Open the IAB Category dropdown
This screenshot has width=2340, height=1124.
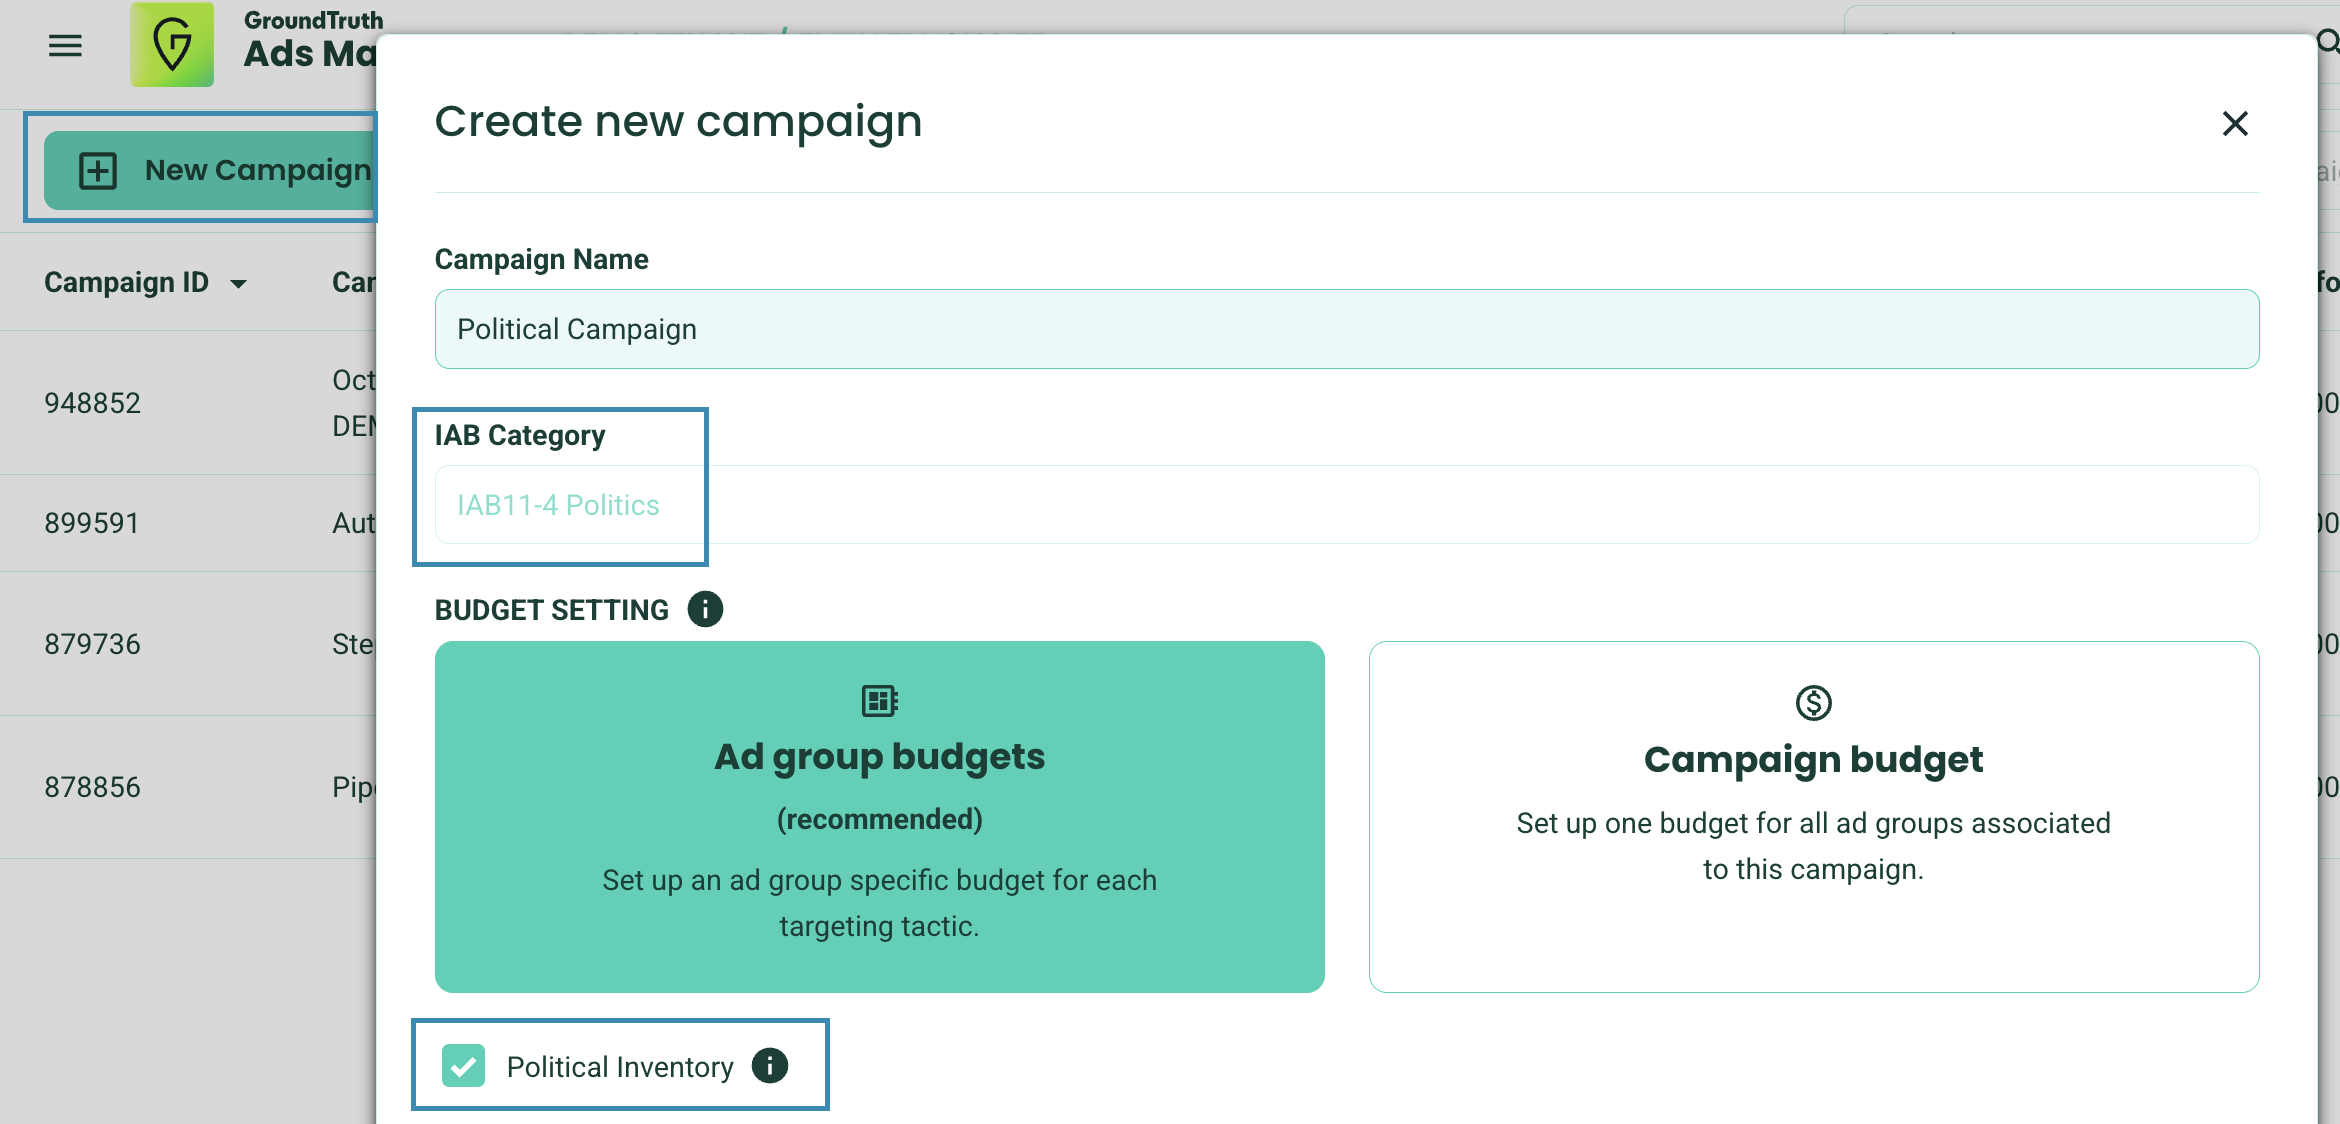click(x=1346, y=505)
